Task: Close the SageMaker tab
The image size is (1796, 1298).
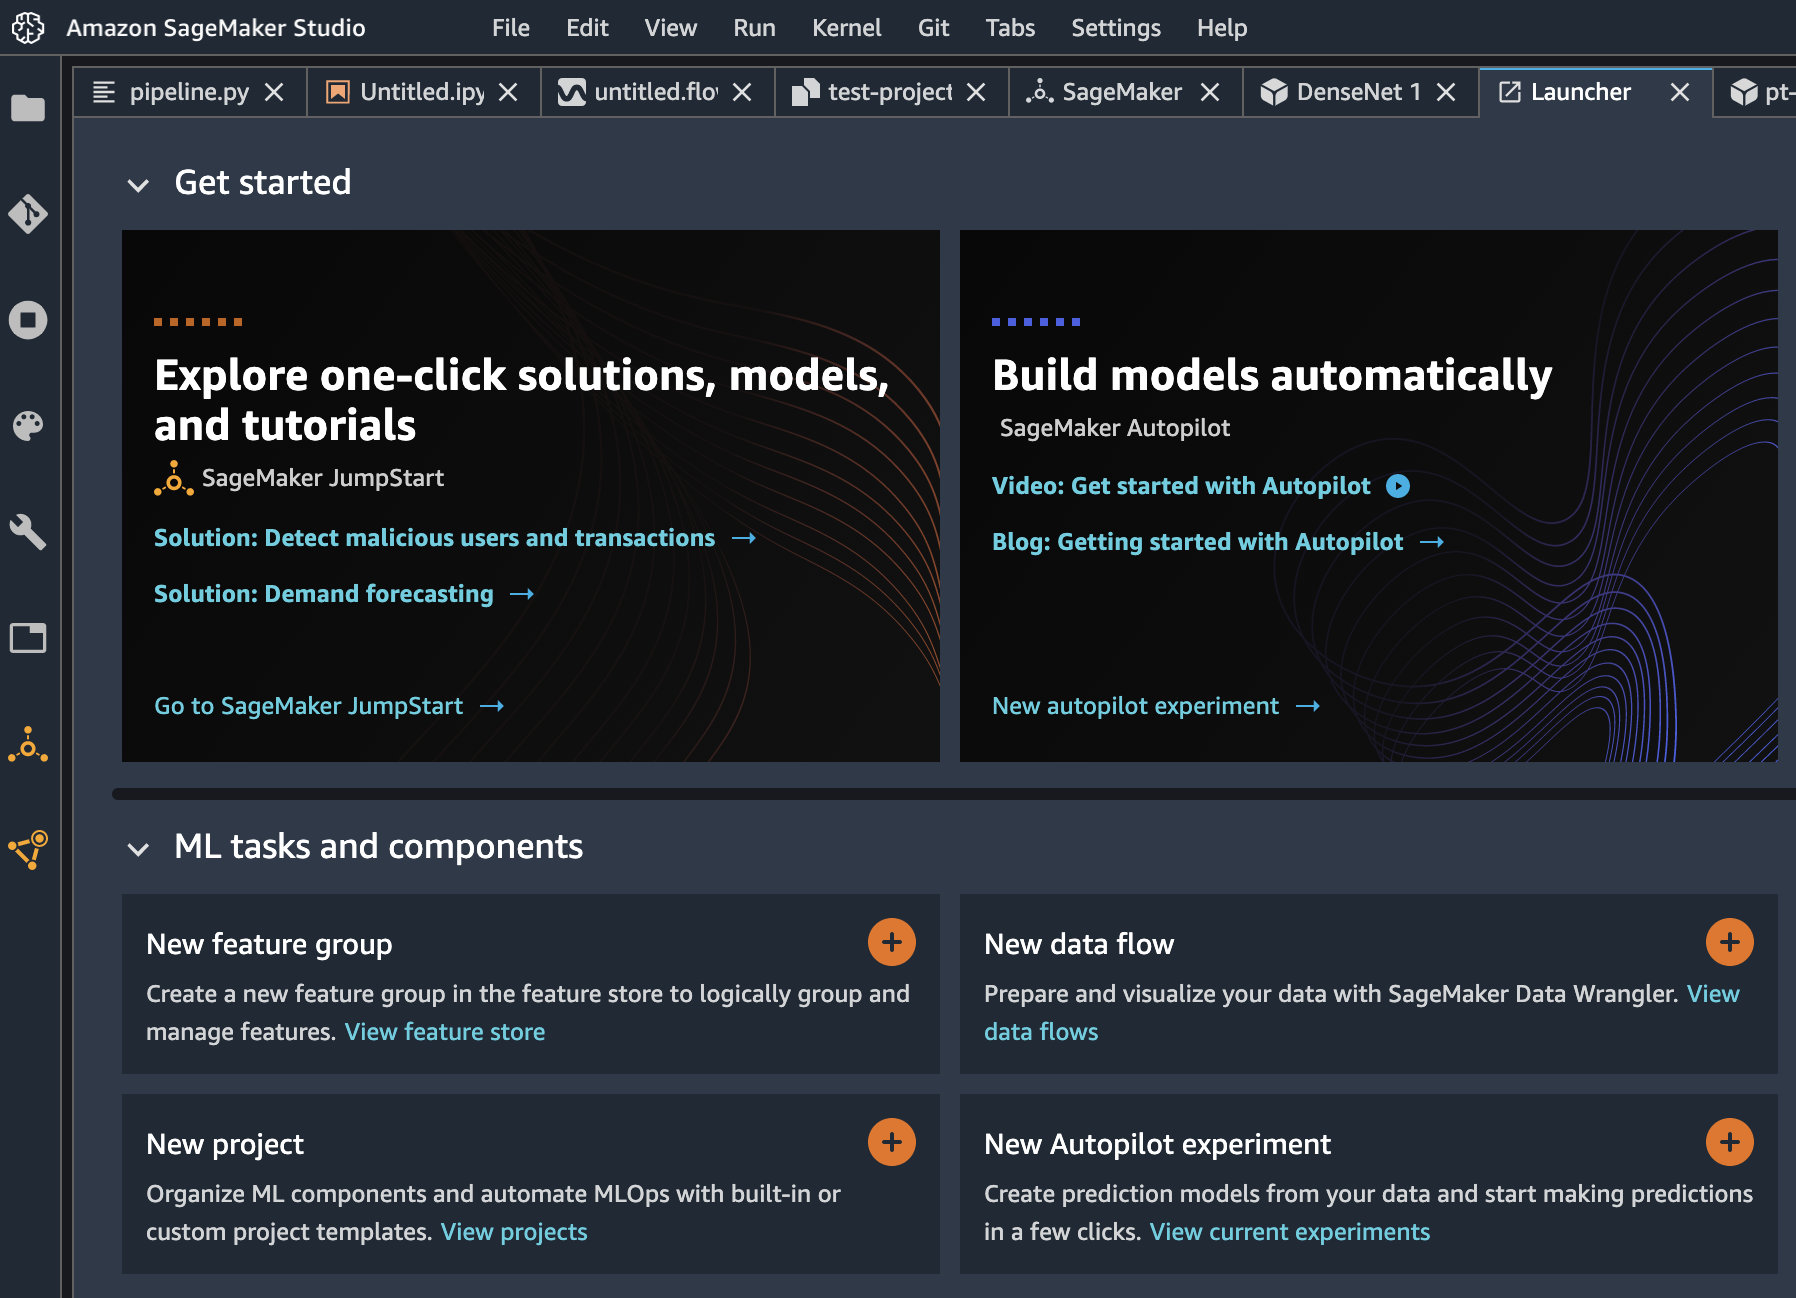Action: pos(1210,92)
